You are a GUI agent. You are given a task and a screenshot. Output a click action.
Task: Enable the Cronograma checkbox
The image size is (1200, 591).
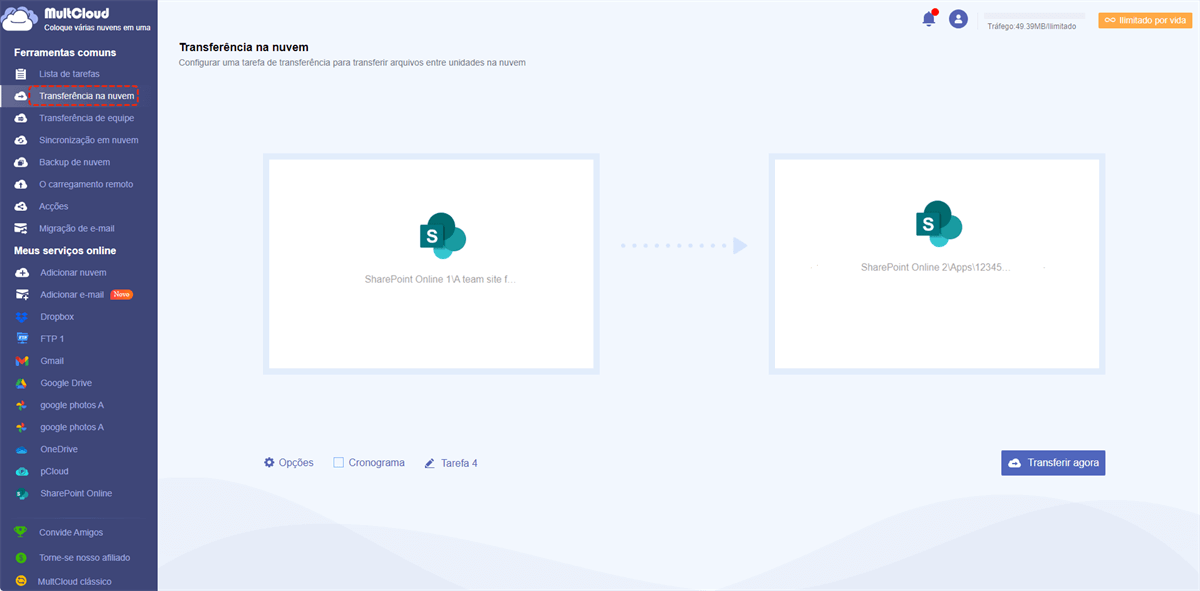click(339, 462)
